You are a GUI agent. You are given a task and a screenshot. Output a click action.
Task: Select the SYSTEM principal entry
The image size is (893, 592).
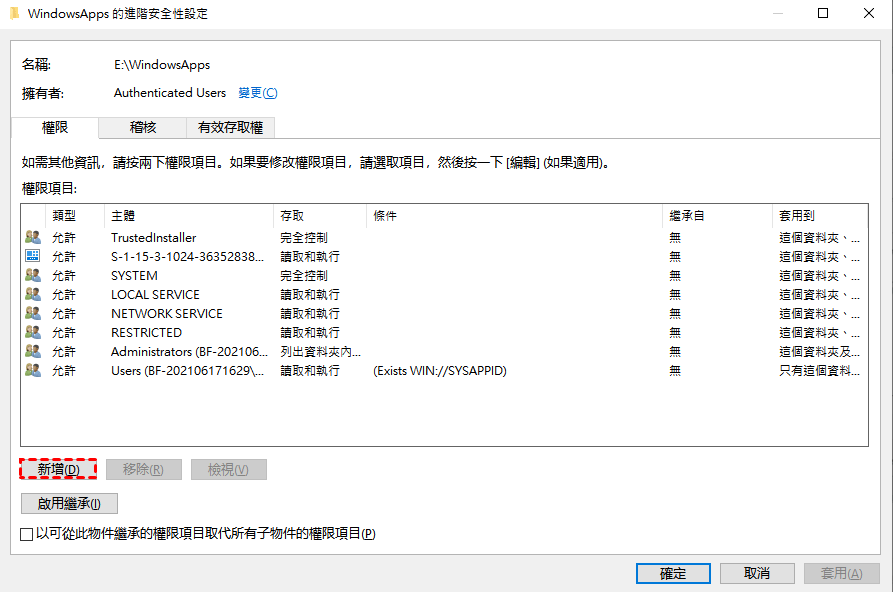444,276
